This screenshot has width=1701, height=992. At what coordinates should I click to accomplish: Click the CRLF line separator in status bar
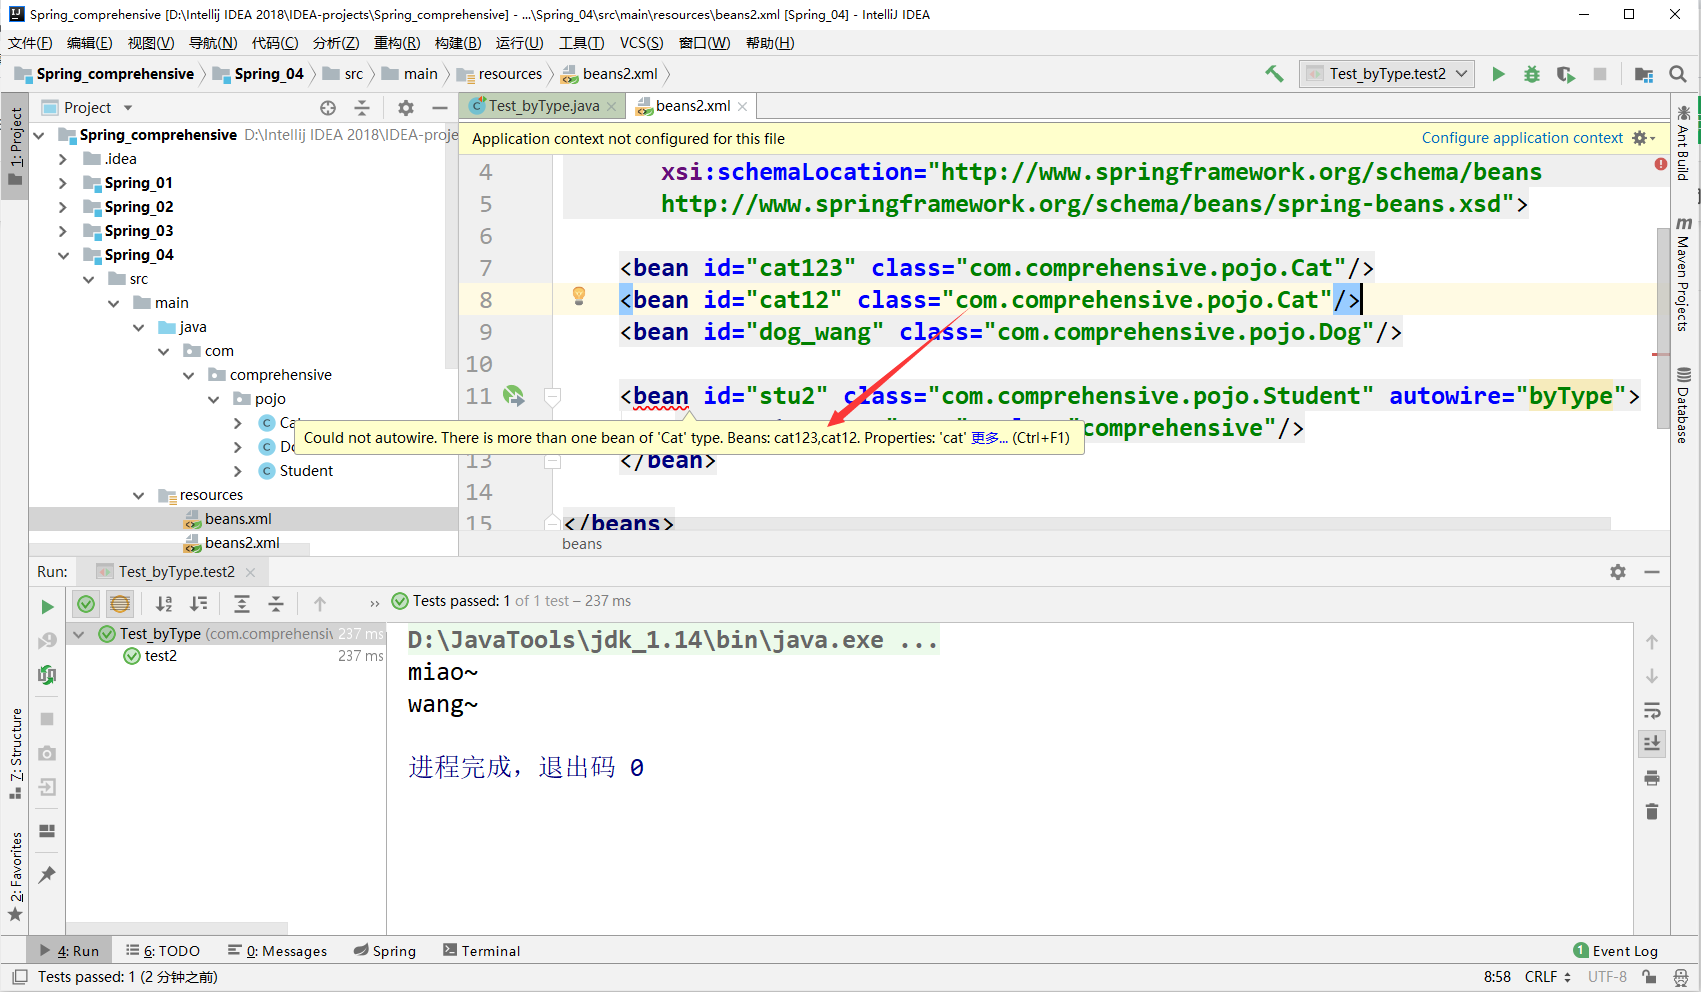tap(1547, 977)
